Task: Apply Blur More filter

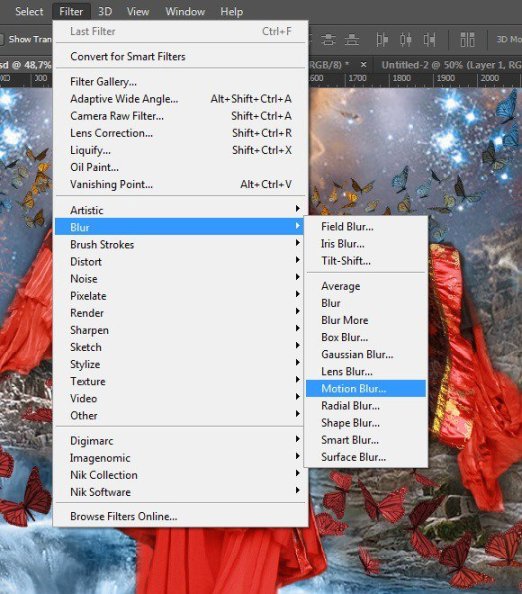Action: click(366, 320)
